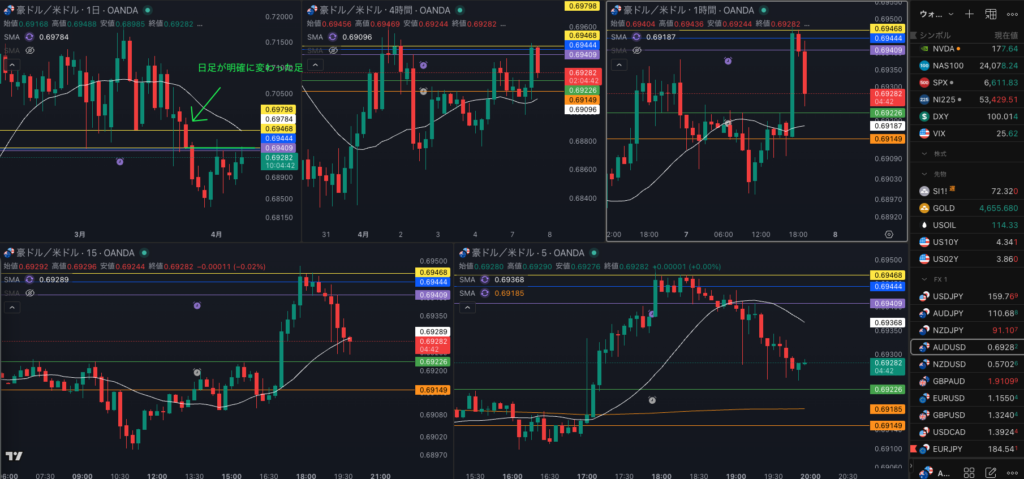The image size is (1024, 479).
Task: Open the watchlist name dropdown
Action: pyautogui.click(x=936, y=14)
